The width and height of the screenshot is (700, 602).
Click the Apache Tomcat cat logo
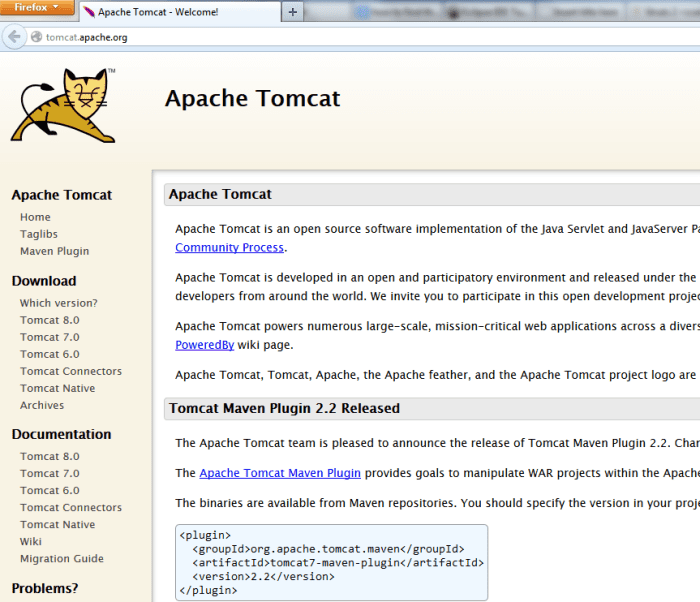coord(62,104)
